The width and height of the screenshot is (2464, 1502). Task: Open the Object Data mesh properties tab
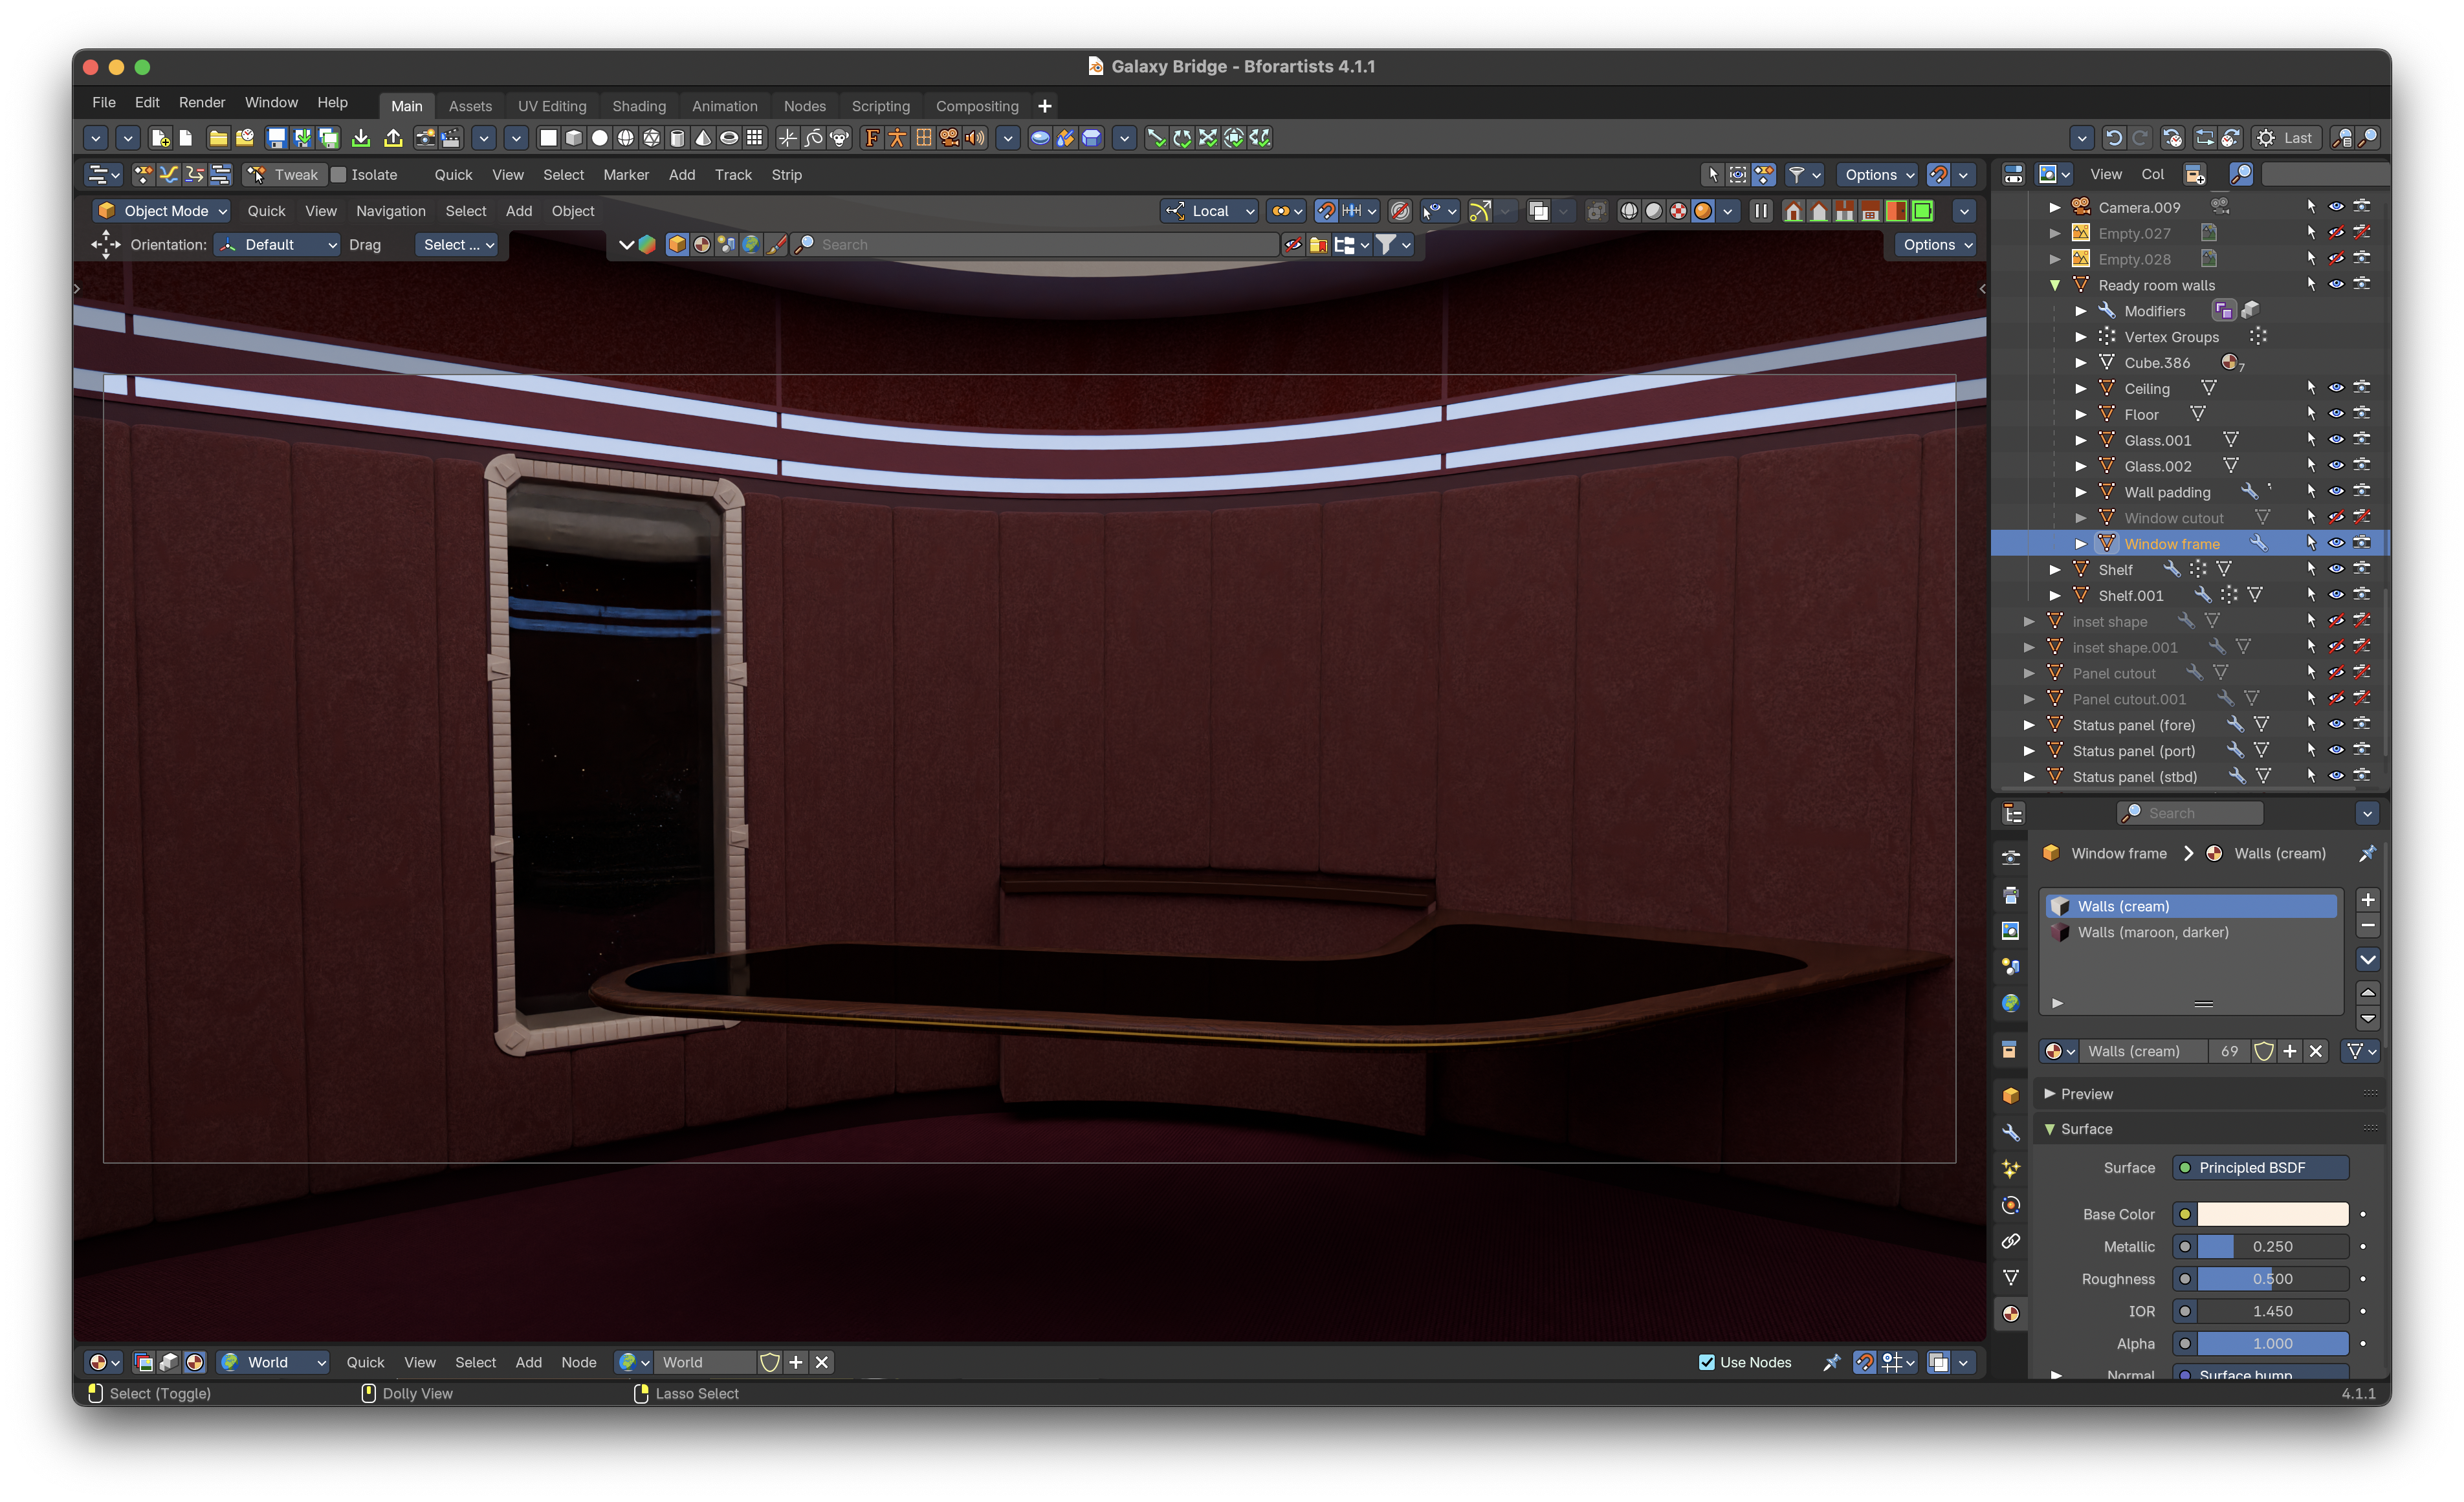[x=2010, y=1277]
